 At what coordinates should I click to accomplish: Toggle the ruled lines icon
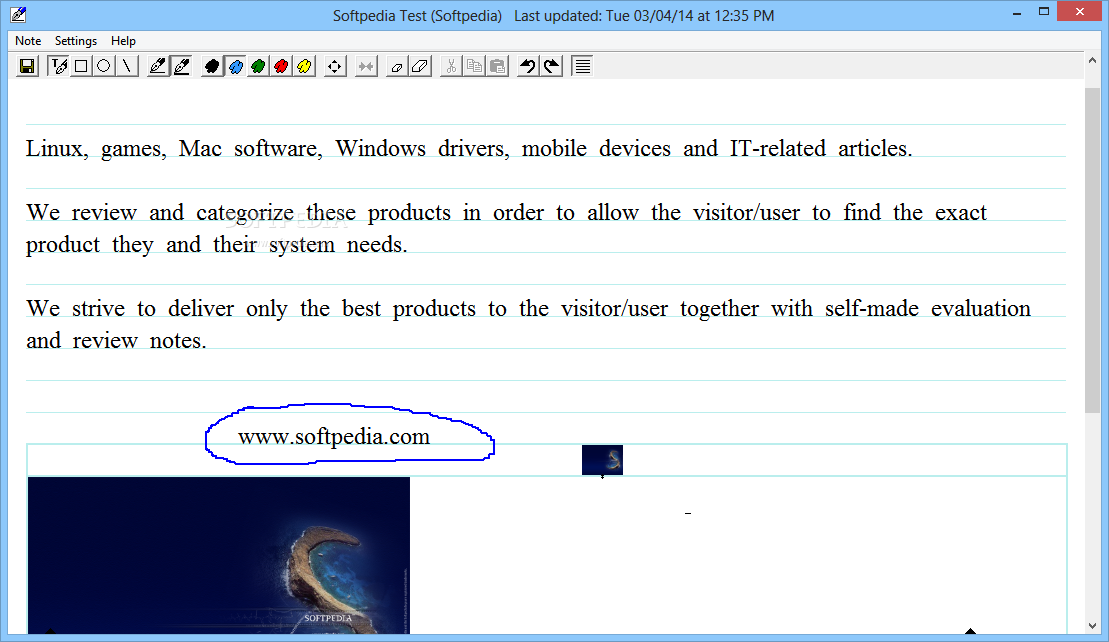[582, 66]
